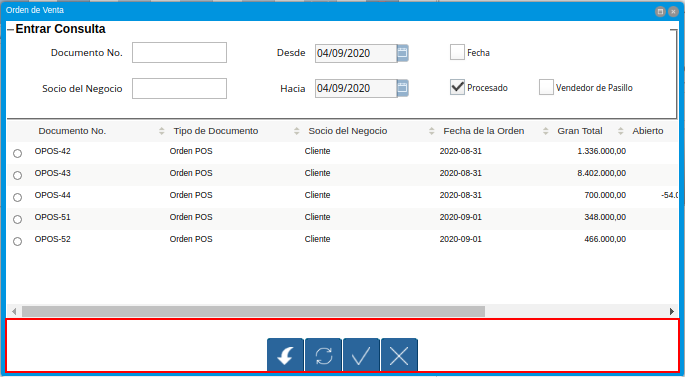Screen dimensions: 685x377
Task: Sort by Gran Total column arrows
Action: pyautogui.click(x=620, y=131)
